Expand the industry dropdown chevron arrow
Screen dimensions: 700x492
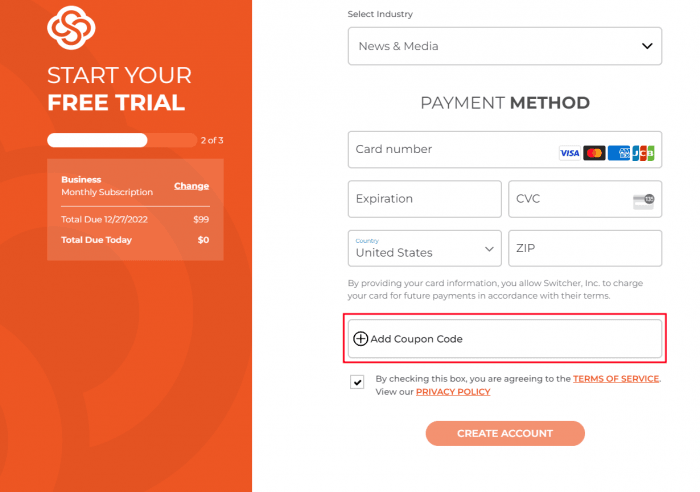[x=647, y=46]
